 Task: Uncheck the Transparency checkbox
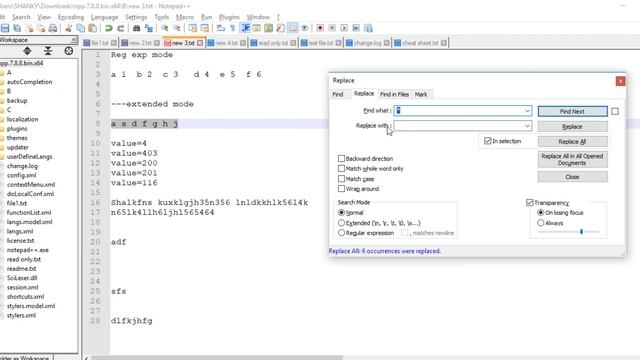tap(530, 202)
